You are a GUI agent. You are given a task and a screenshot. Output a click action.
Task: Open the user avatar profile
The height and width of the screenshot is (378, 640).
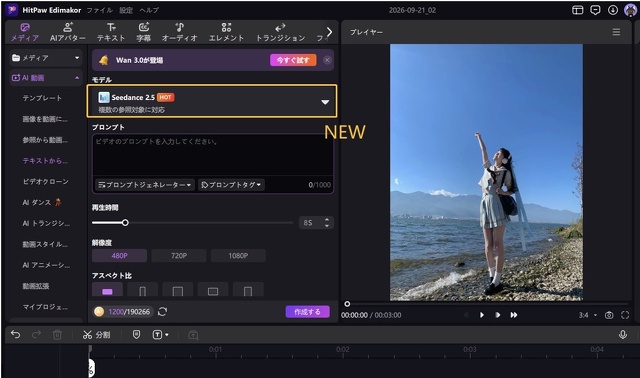click(x=630, y=10)
